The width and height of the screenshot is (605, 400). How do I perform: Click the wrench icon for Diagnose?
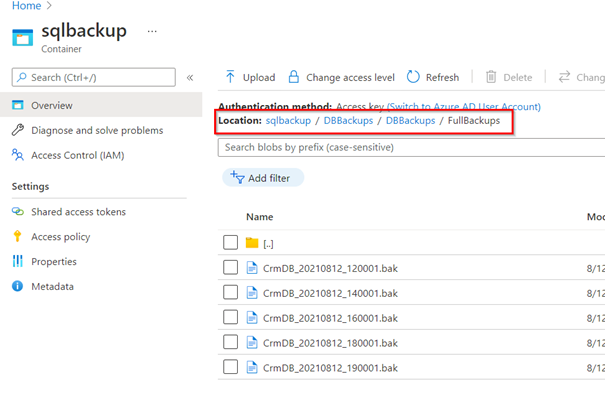click(18, 130)
